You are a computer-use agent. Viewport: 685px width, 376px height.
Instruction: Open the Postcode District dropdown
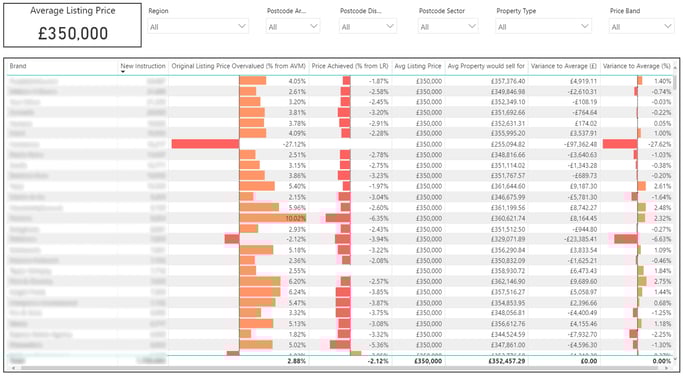[x=367, y=27]
